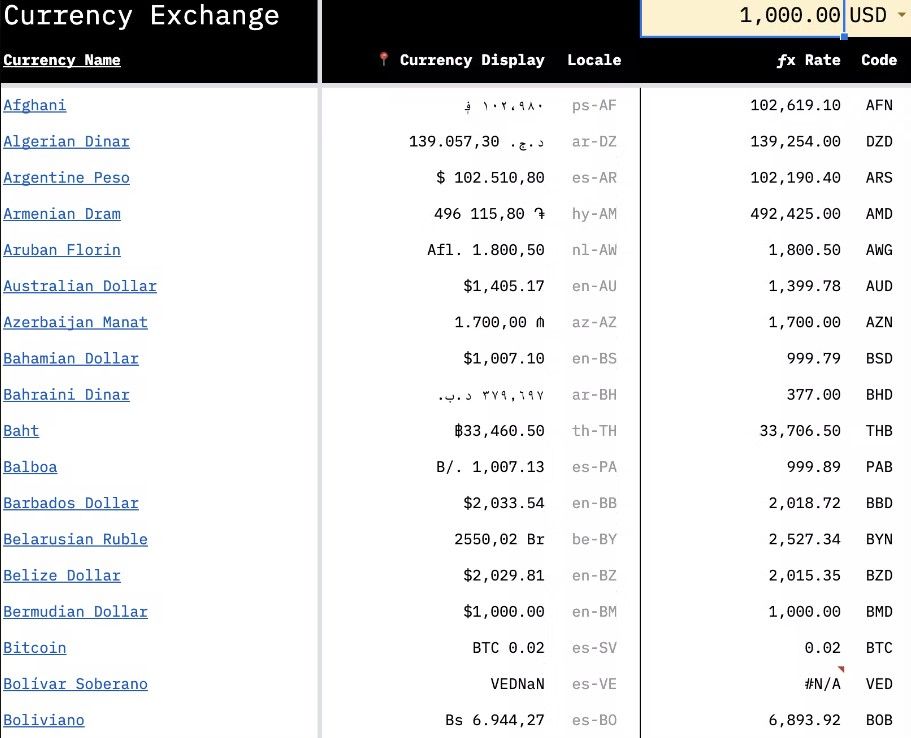Open the Belarusian Ruble link
This screenshot has height=738, width=911.
coord(76,539)
